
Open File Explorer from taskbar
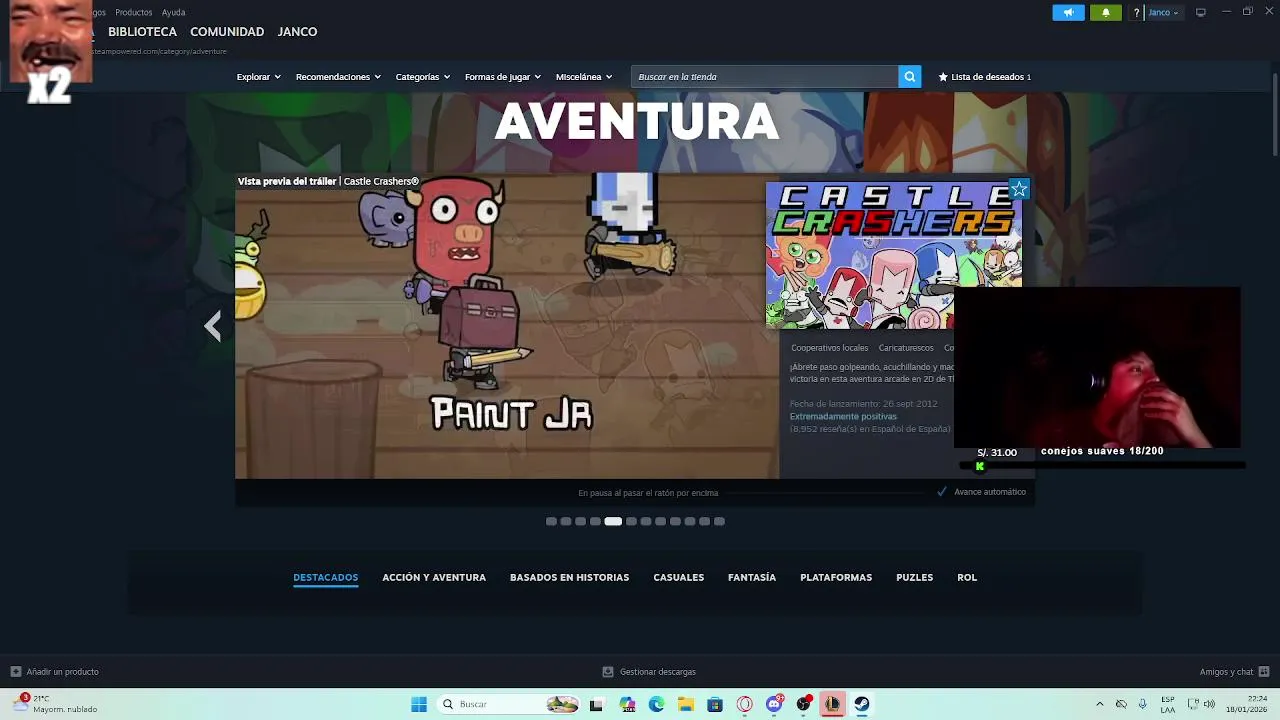click(685, 704)
